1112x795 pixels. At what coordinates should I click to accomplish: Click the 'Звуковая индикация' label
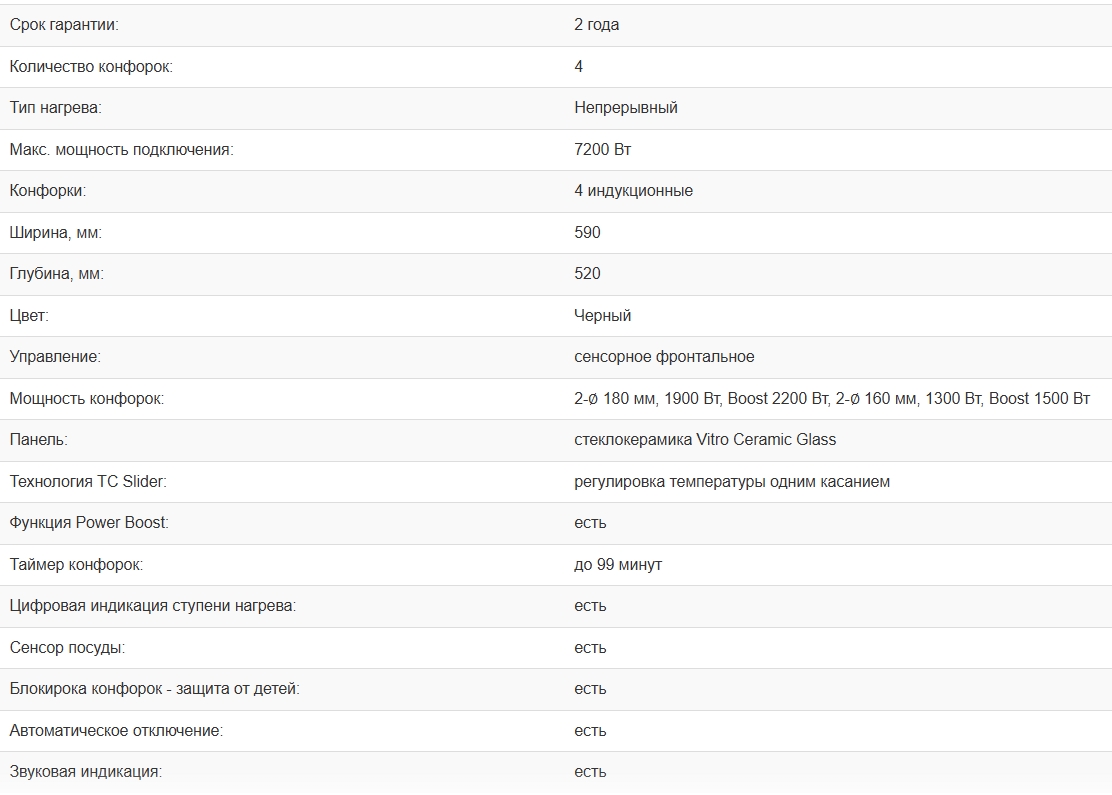coord(86,772)
